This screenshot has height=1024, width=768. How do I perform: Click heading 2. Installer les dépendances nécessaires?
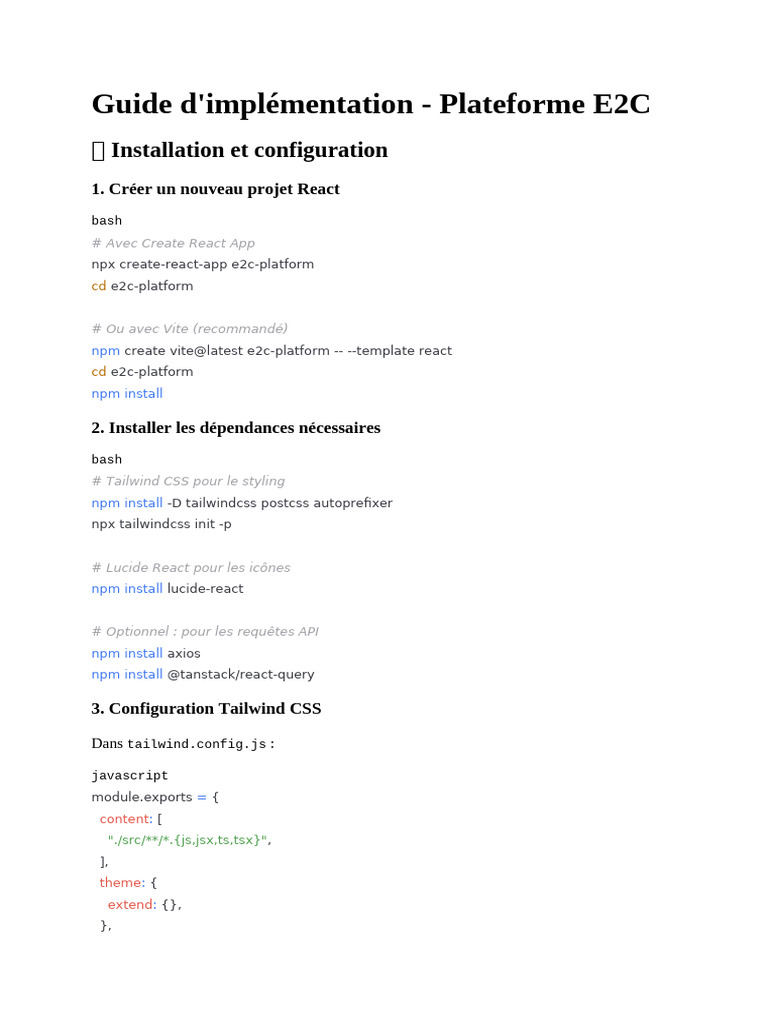(236, 428)
